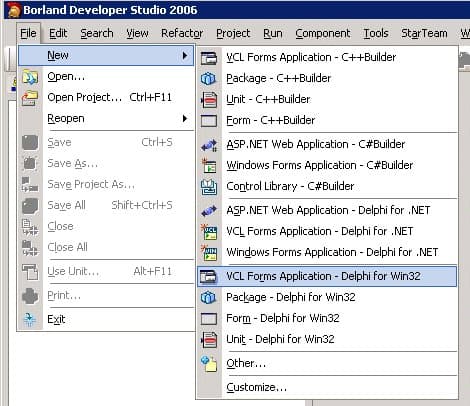Select Form - Delphi for Win32
470x406 pixels.
click(327, 318)
